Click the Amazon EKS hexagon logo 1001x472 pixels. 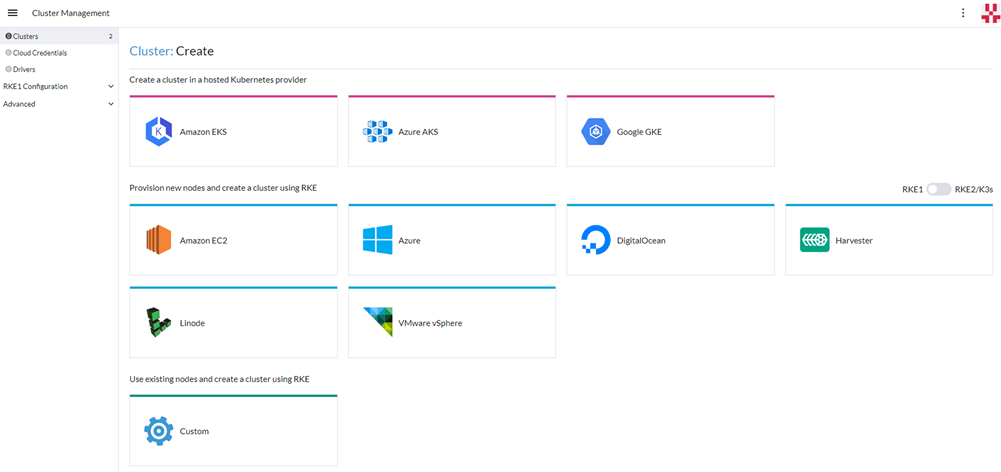[158, 132]
